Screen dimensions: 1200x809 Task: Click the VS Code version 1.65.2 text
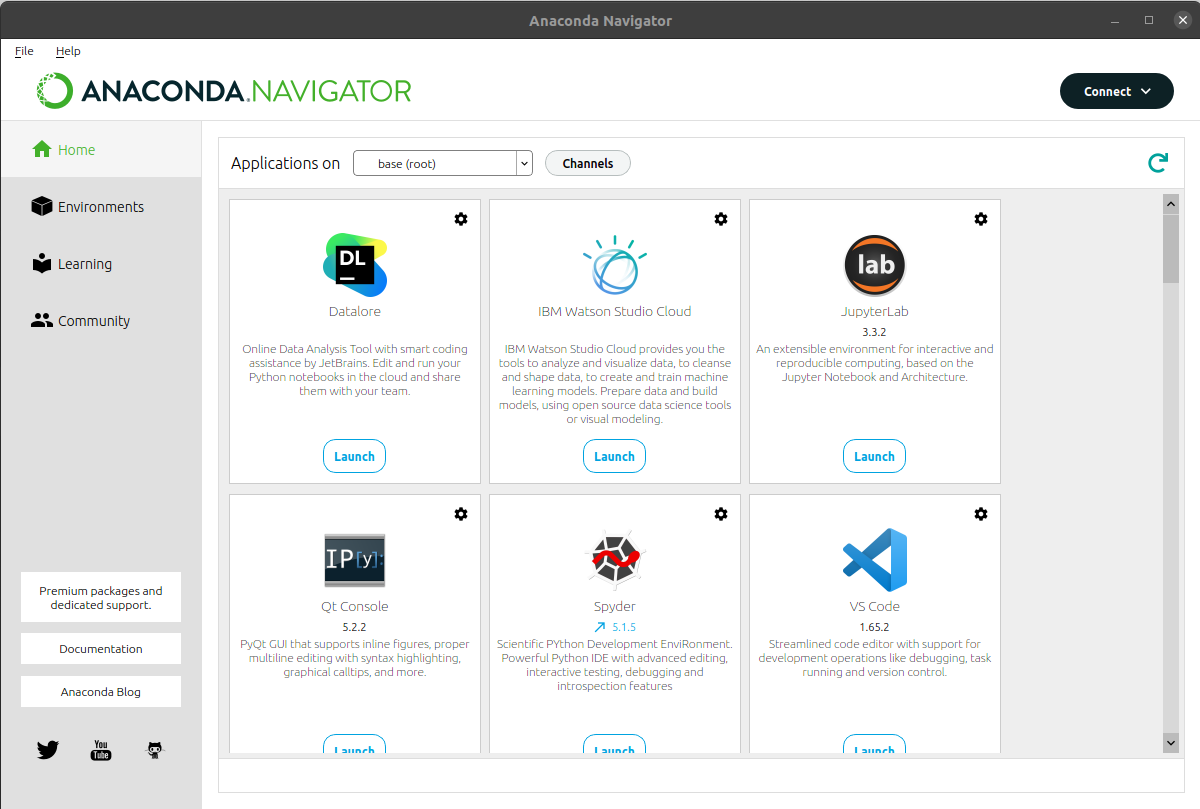(875, 627)
